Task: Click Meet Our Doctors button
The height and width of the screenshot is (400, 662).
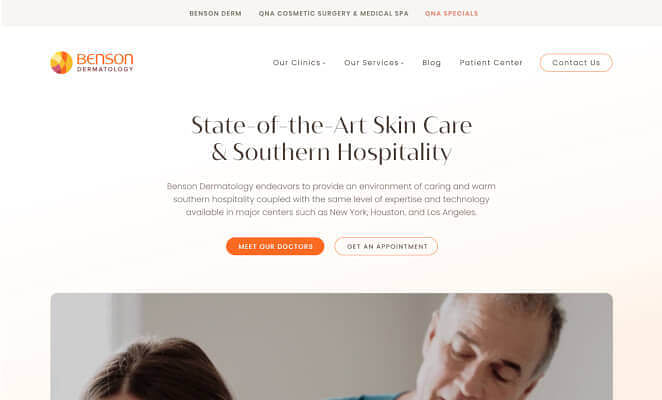Action: 275,246
